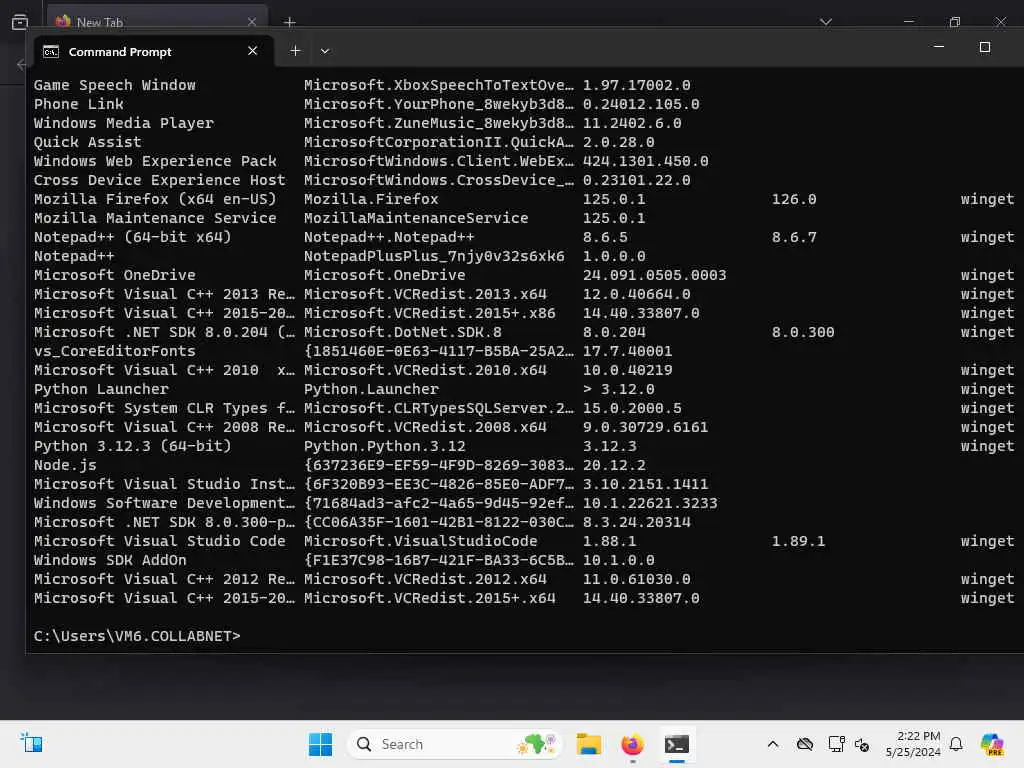Close the Command Prompt tab
1024x768 pixels.
(x=253, y=51)
